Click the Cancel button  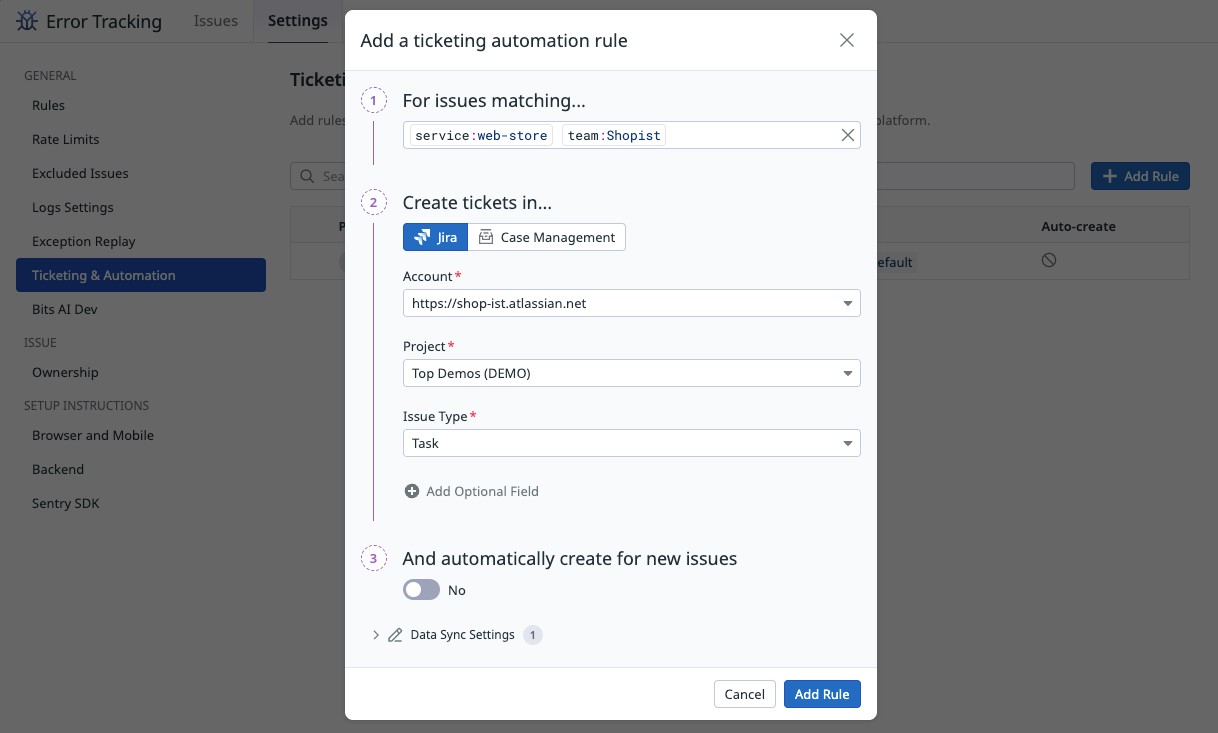point(744,694)
